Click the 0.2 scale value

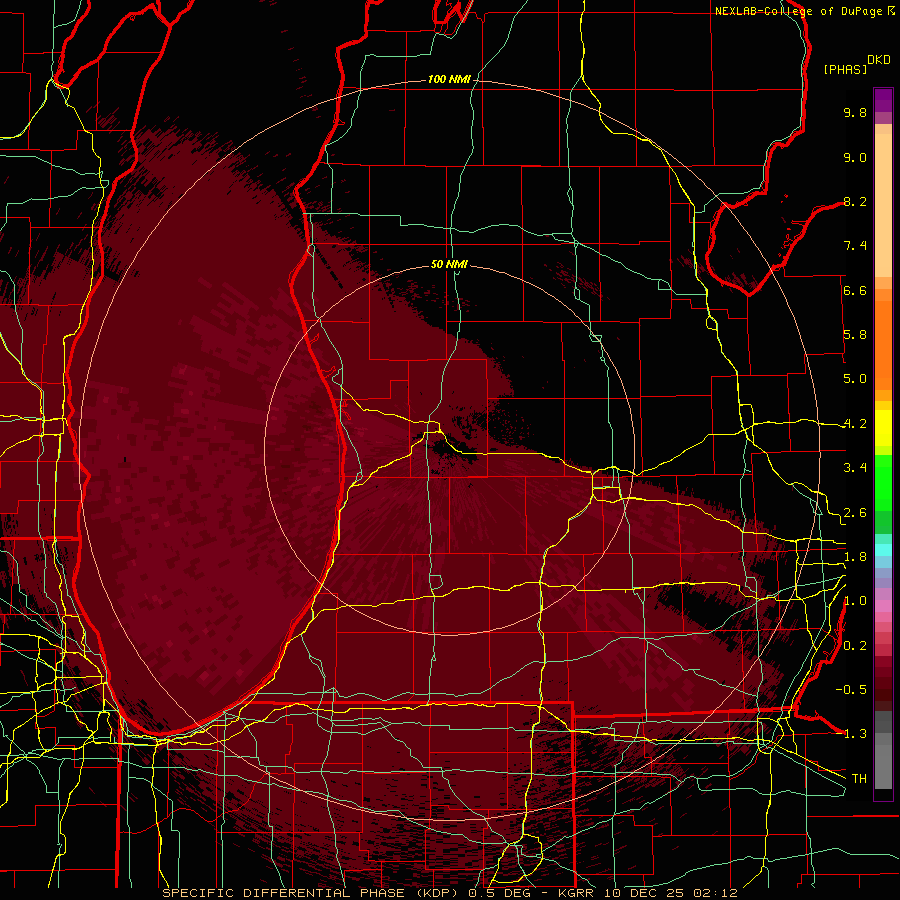pyautogui.click(x=855, y=646)
